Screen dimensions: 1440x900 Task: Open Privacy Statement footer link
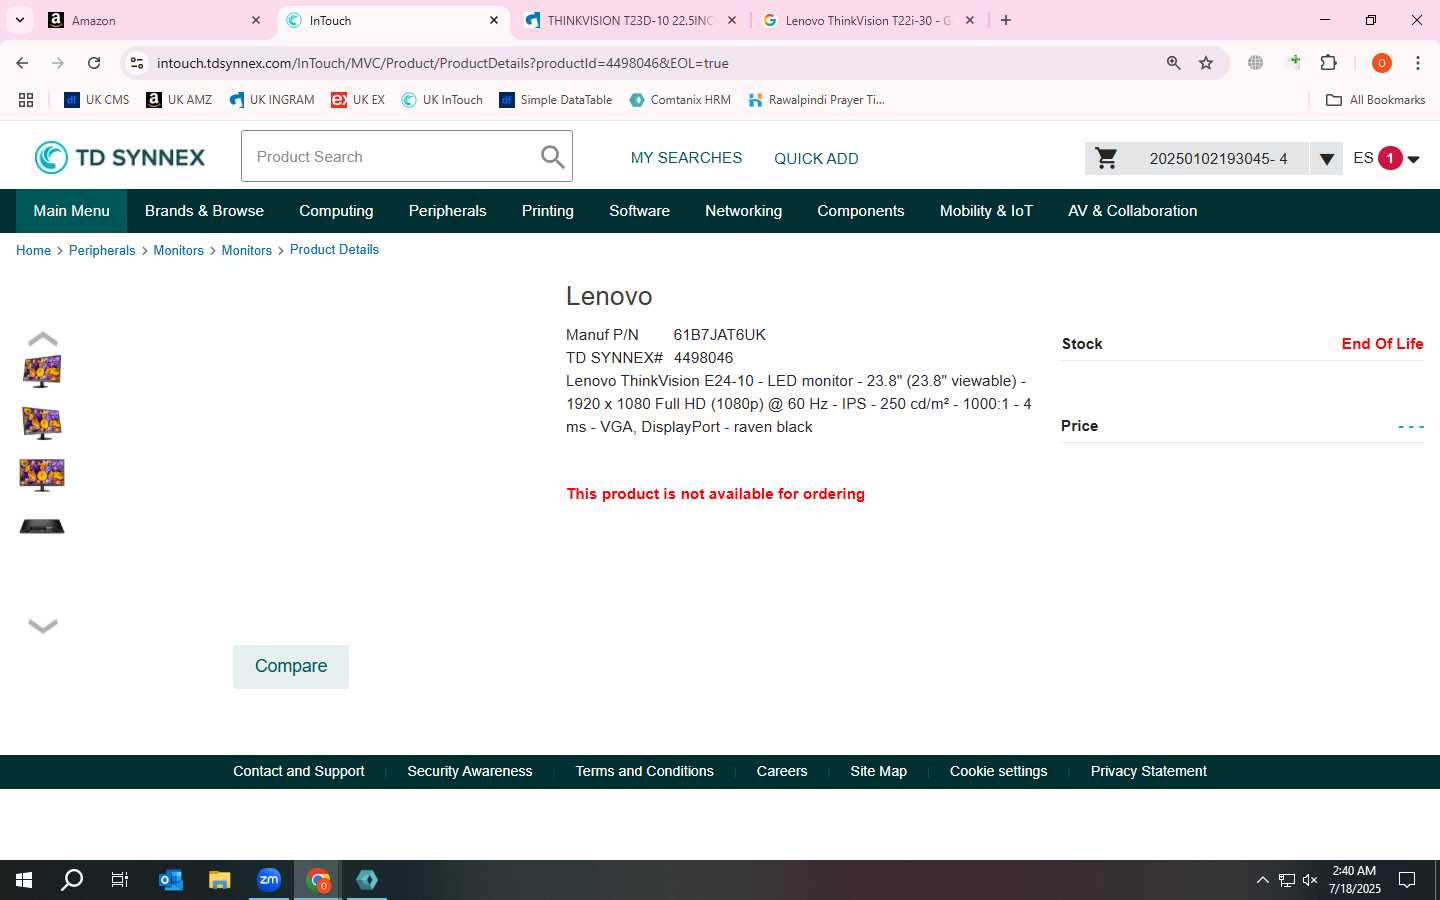[x=1148, y=771]
